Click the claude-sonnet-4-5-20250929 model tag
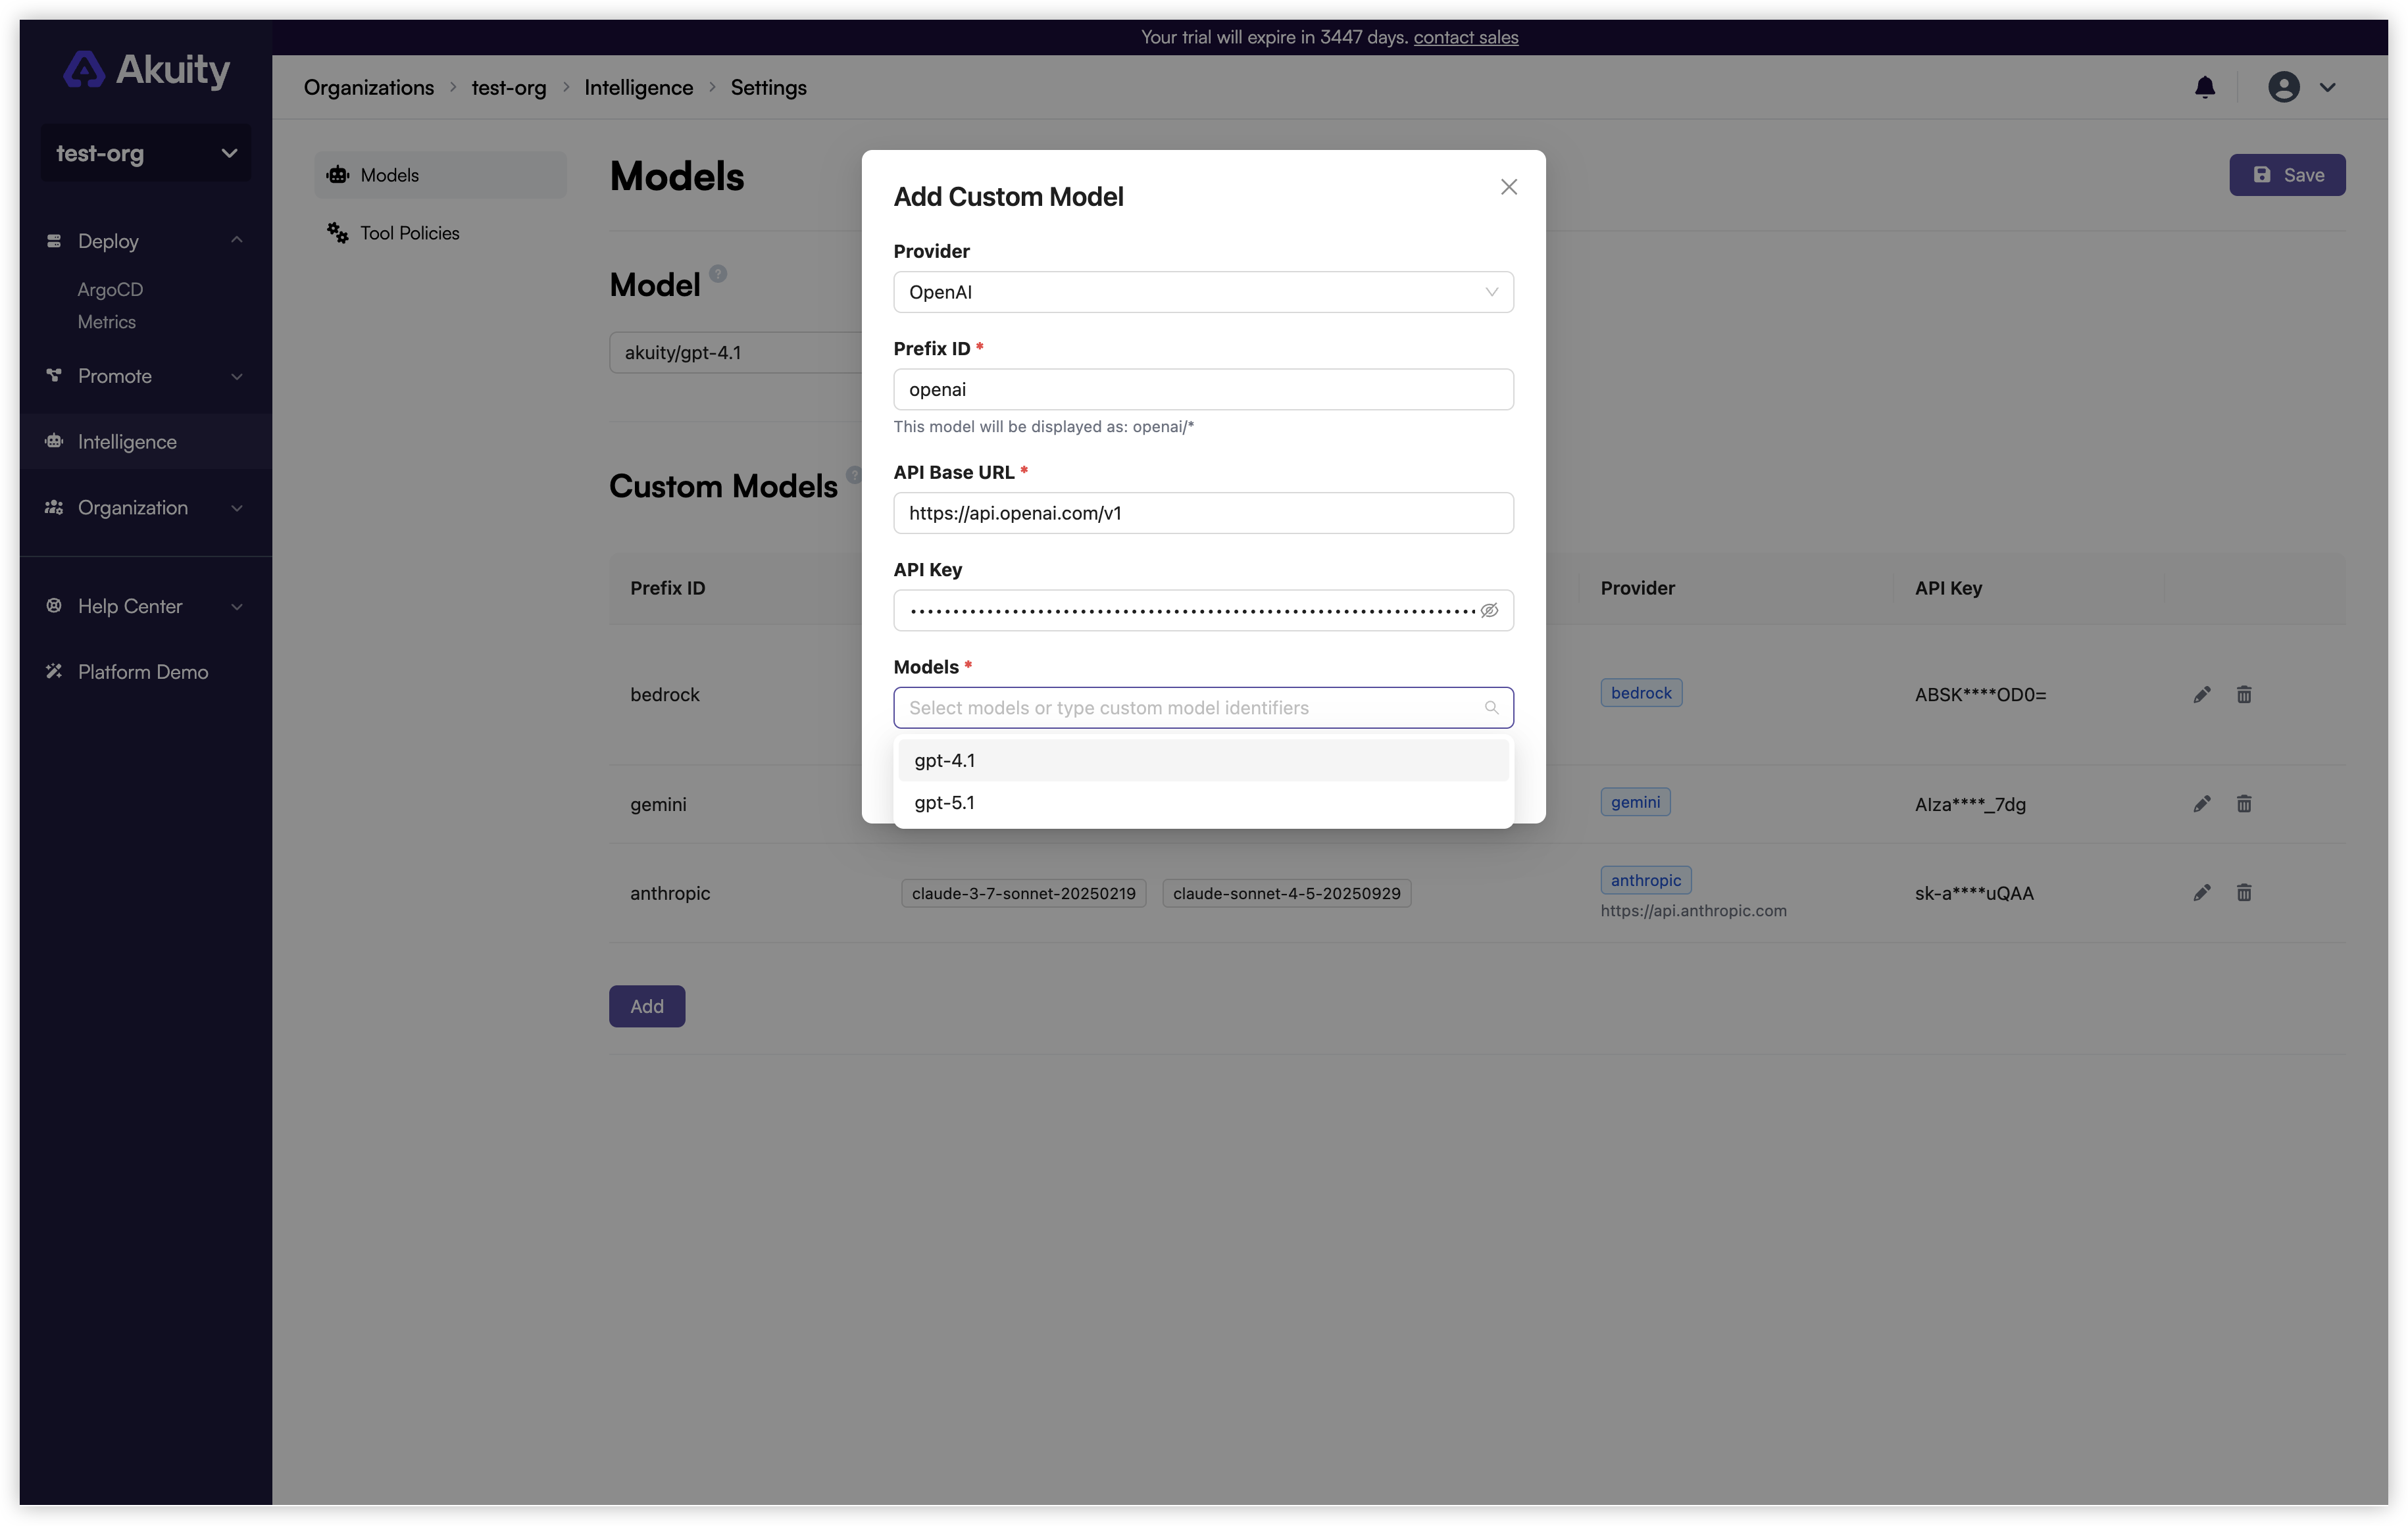The width and height of the screenshot is (2408, 1526). click(x=1286, y=893)
